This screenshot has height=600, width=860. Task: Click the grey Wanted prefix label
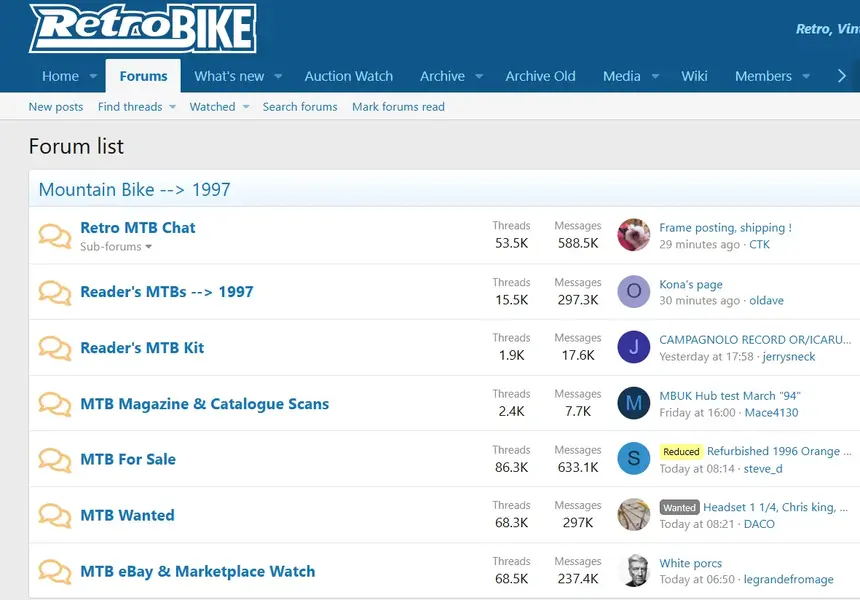point(679,508)
